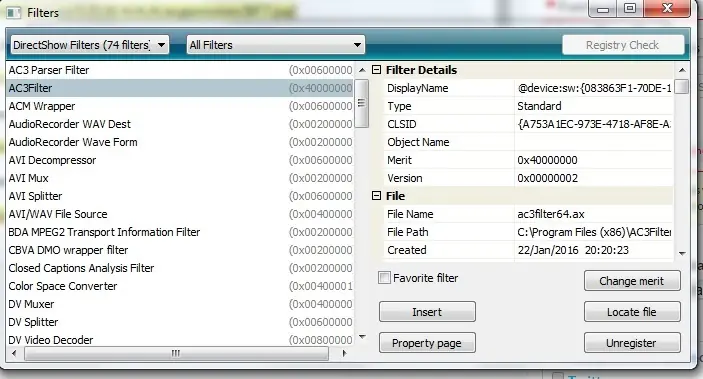
Task: Click the Object Name property label
Action: tap(418, 142)
